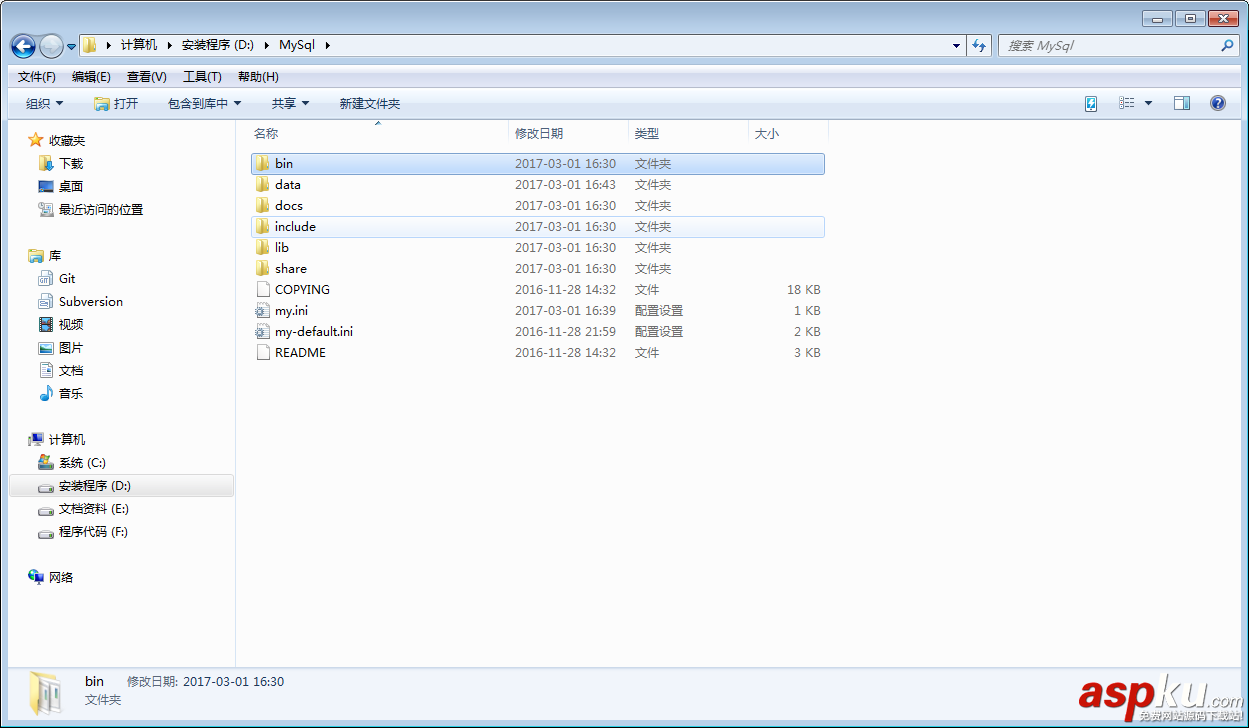Viewport: 1249px width, 728px height.
Task: Toggle the preview pane
Action: (x=1182, y=104)
